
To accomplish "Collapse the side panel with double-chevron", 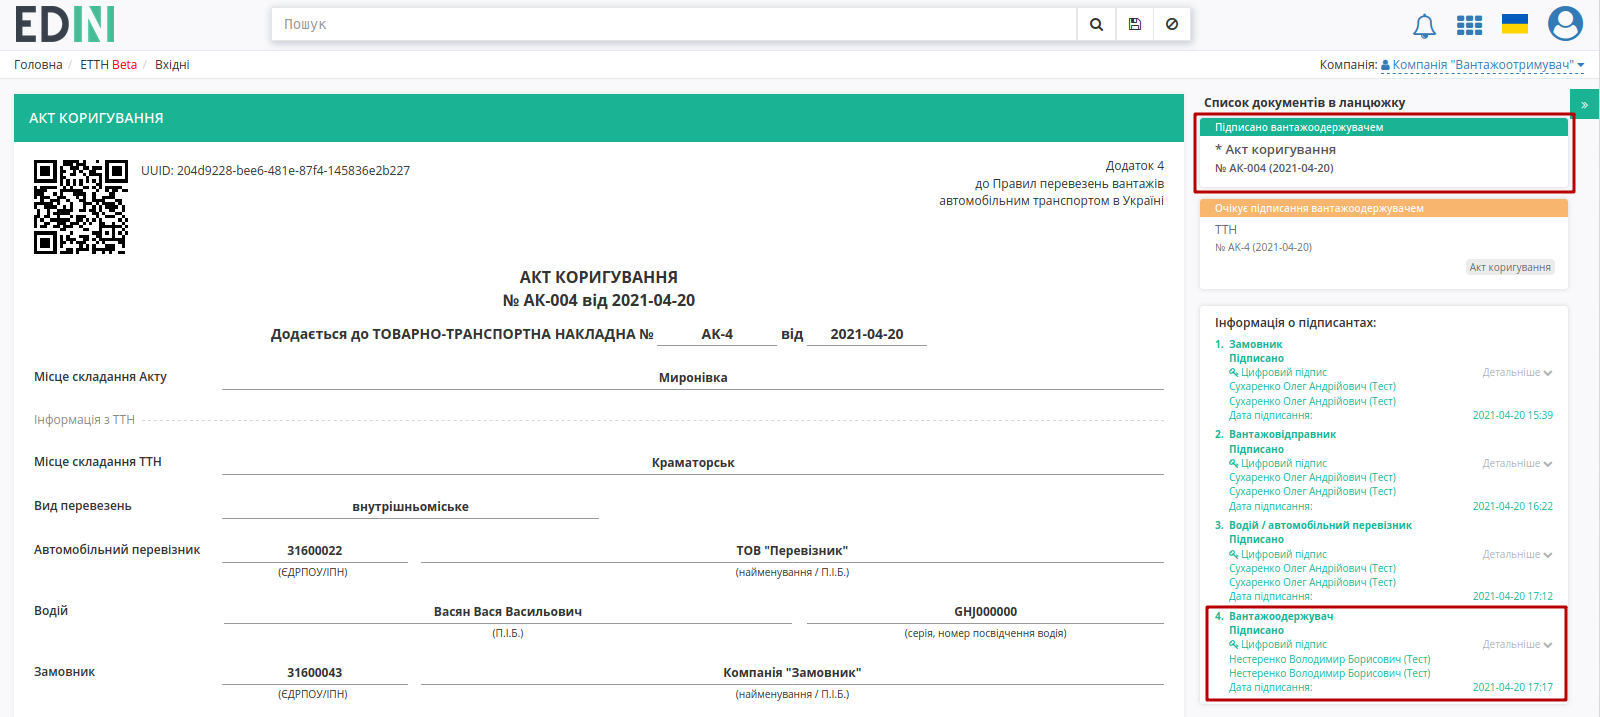I will click(x=1584, y=104).
